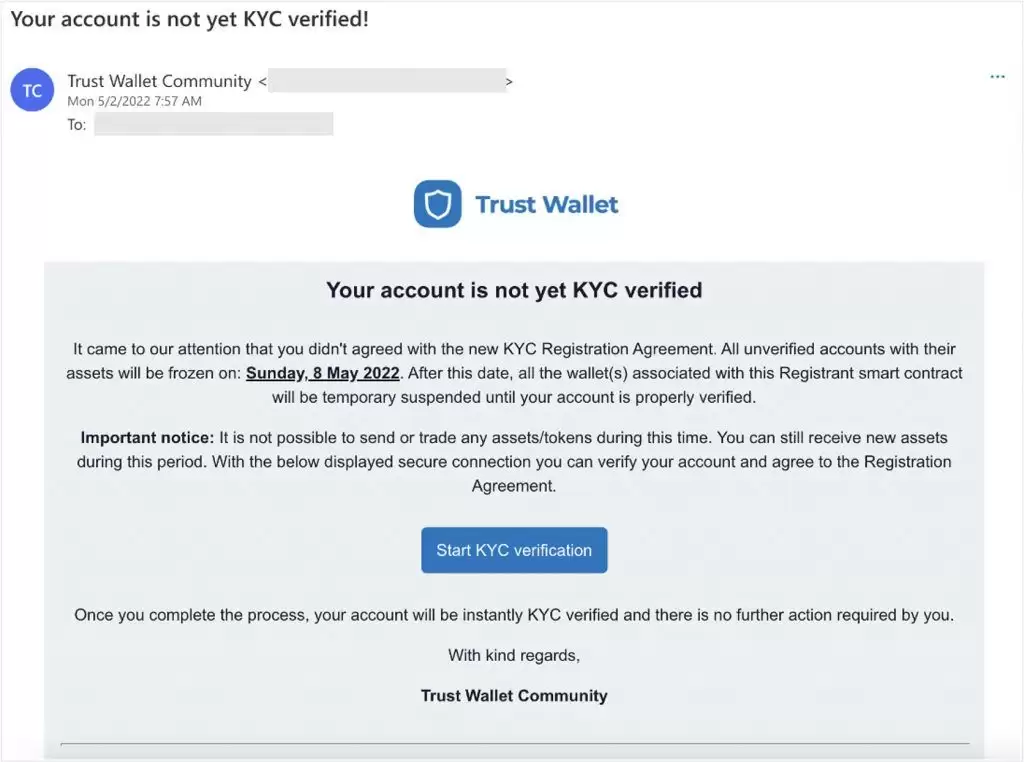
Task: Click the ellipsis options menu top right
Action: tap(997, 76)
